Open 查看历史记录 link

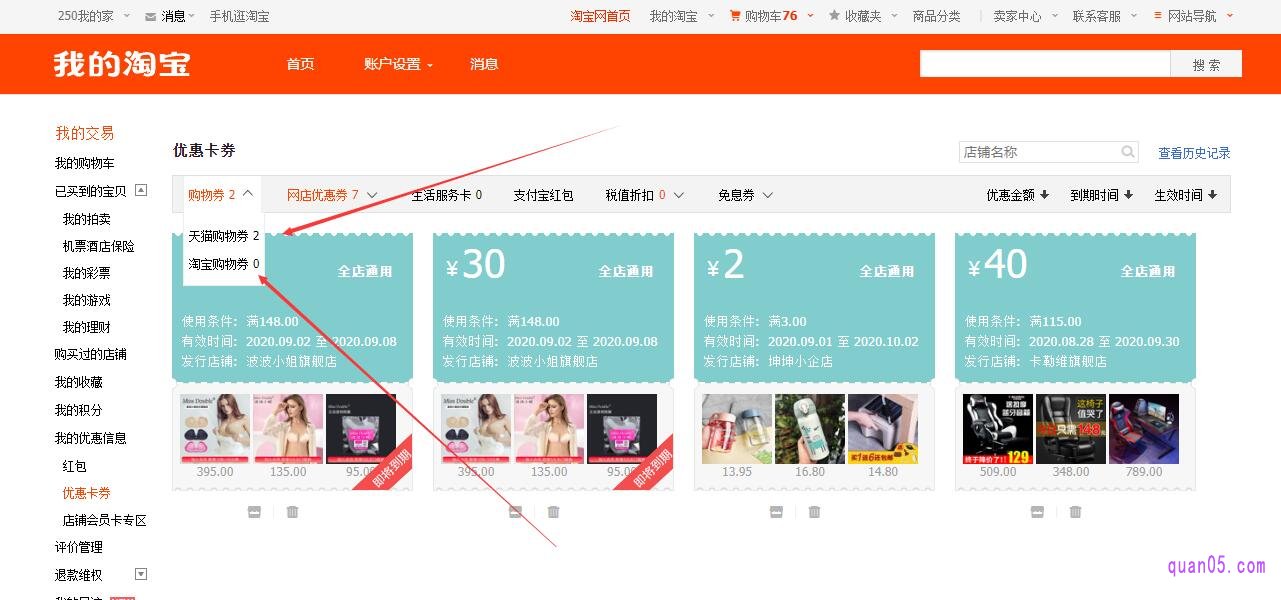[1194, 153]
